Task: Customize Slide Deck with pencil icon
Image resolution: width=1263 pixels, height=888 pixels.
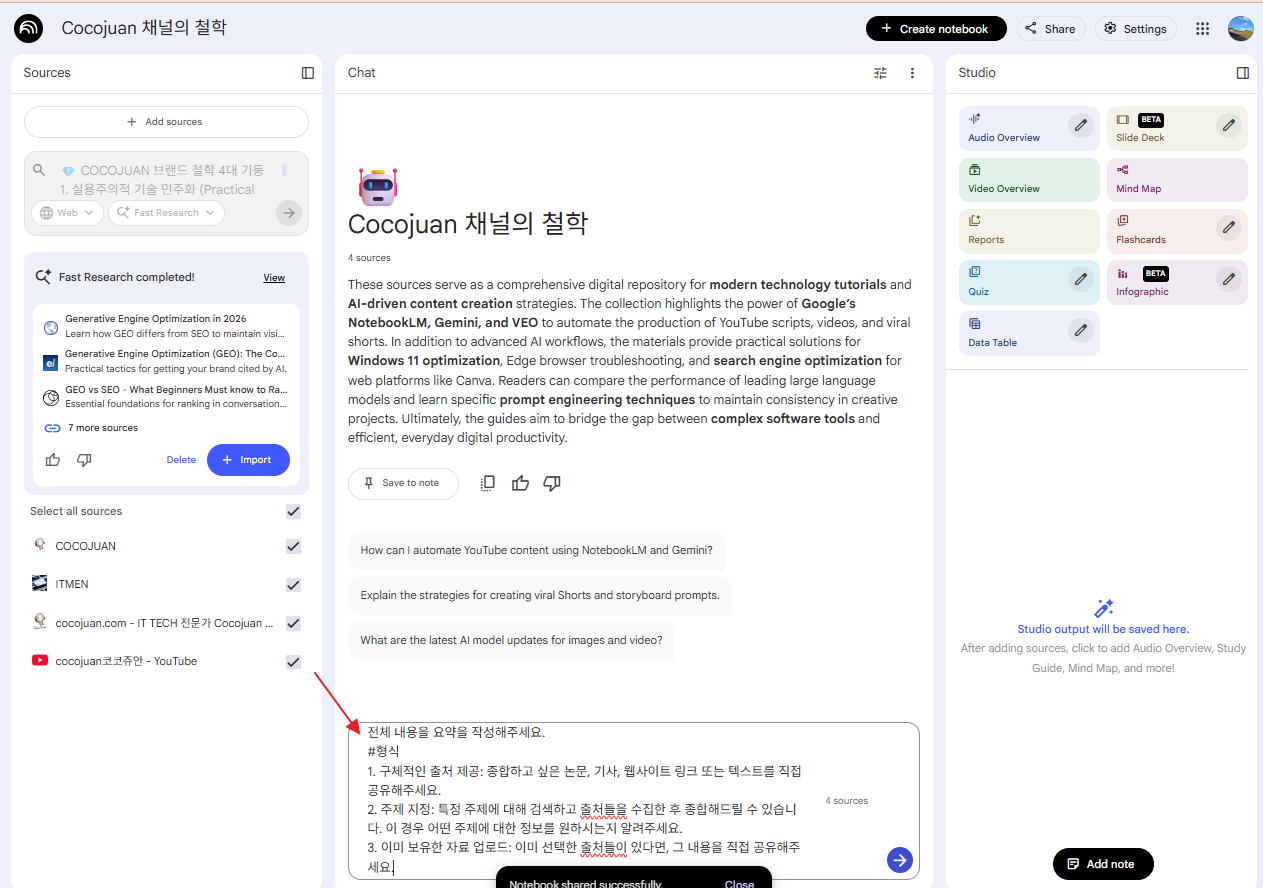Action: [1229, 125]
